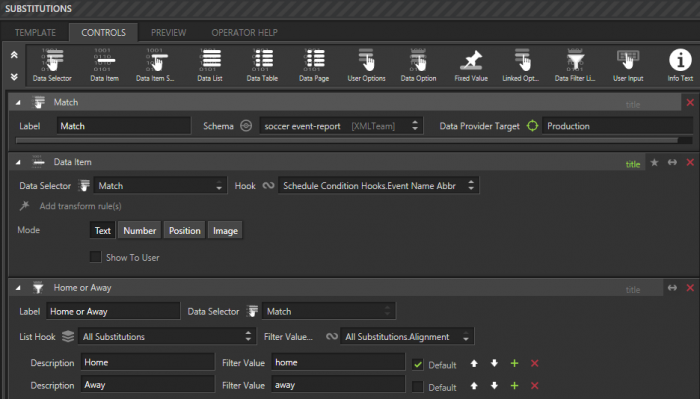Toggle the Show To User checkbox
Viewport: 700px width, 399px height.
(96, 257)
